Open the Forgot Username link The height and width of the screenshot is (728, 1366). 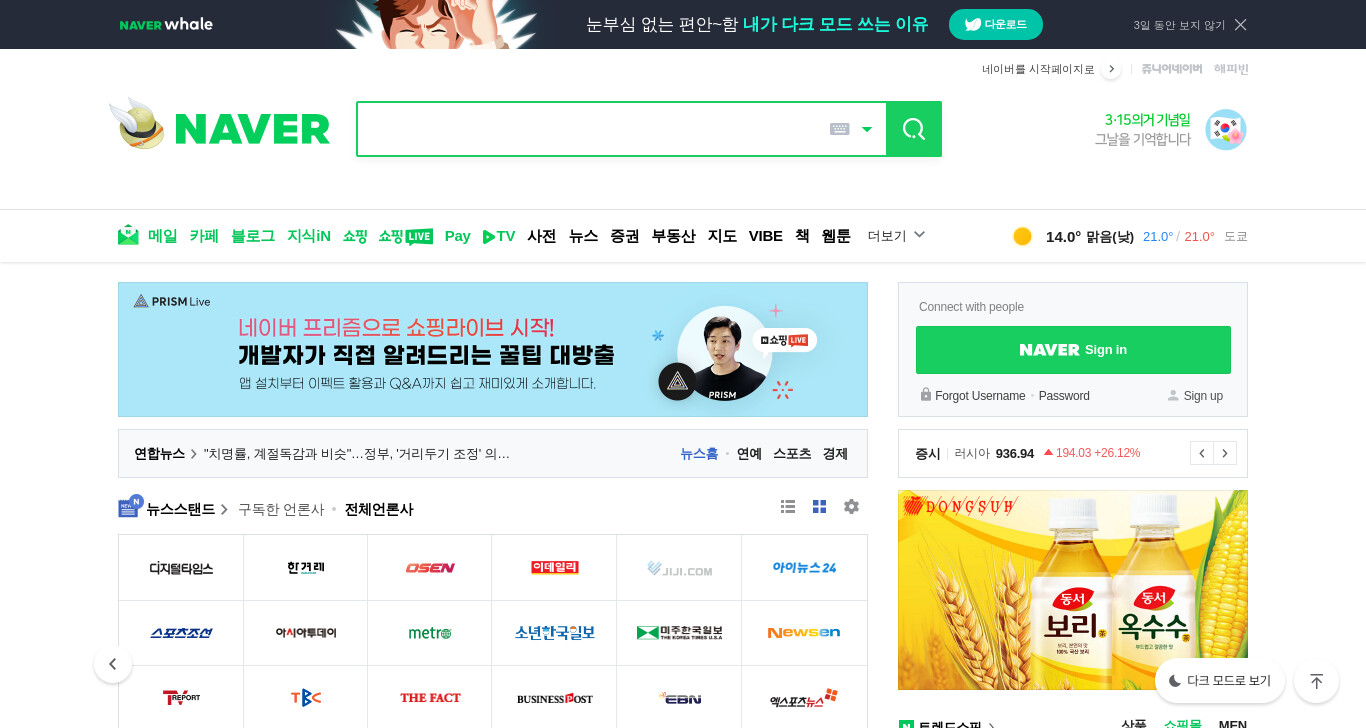[980, 396]
